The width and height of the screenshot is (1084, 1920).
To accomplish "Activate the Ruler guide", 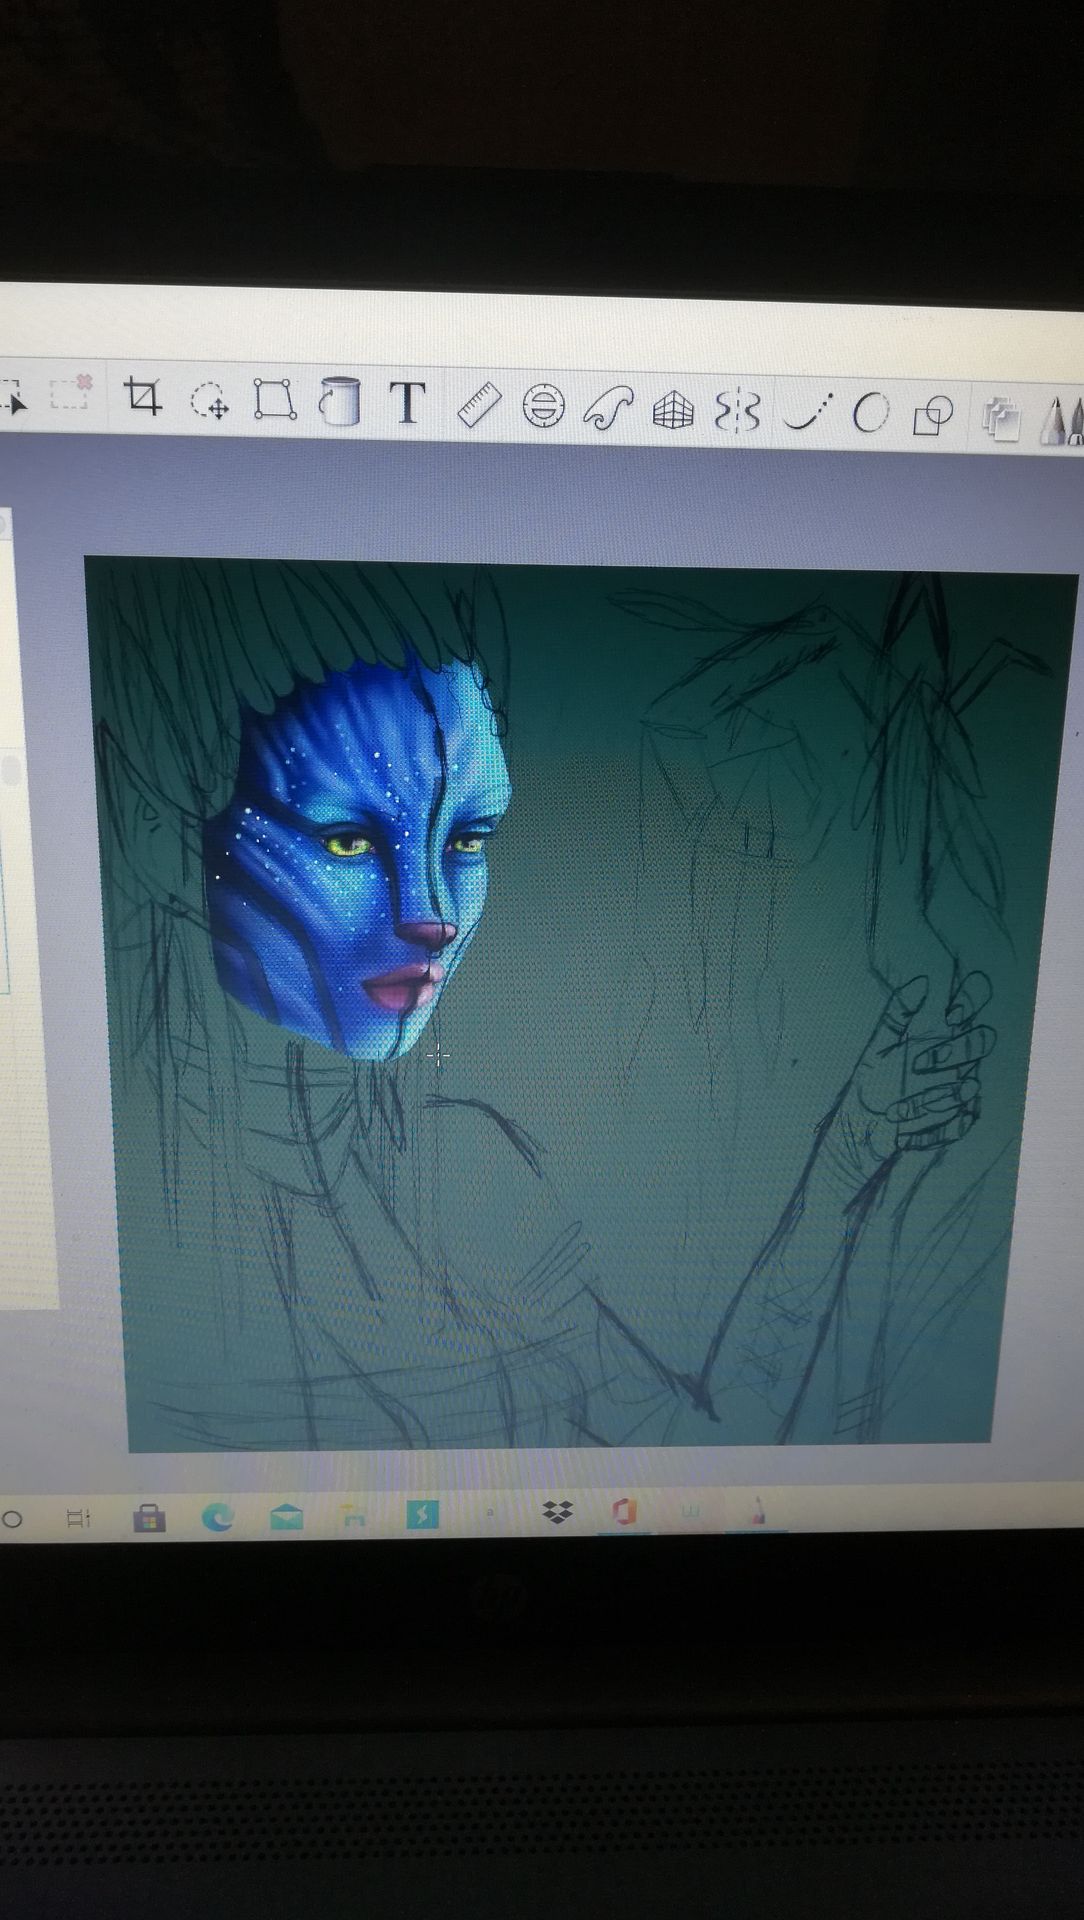I will 479,405.
